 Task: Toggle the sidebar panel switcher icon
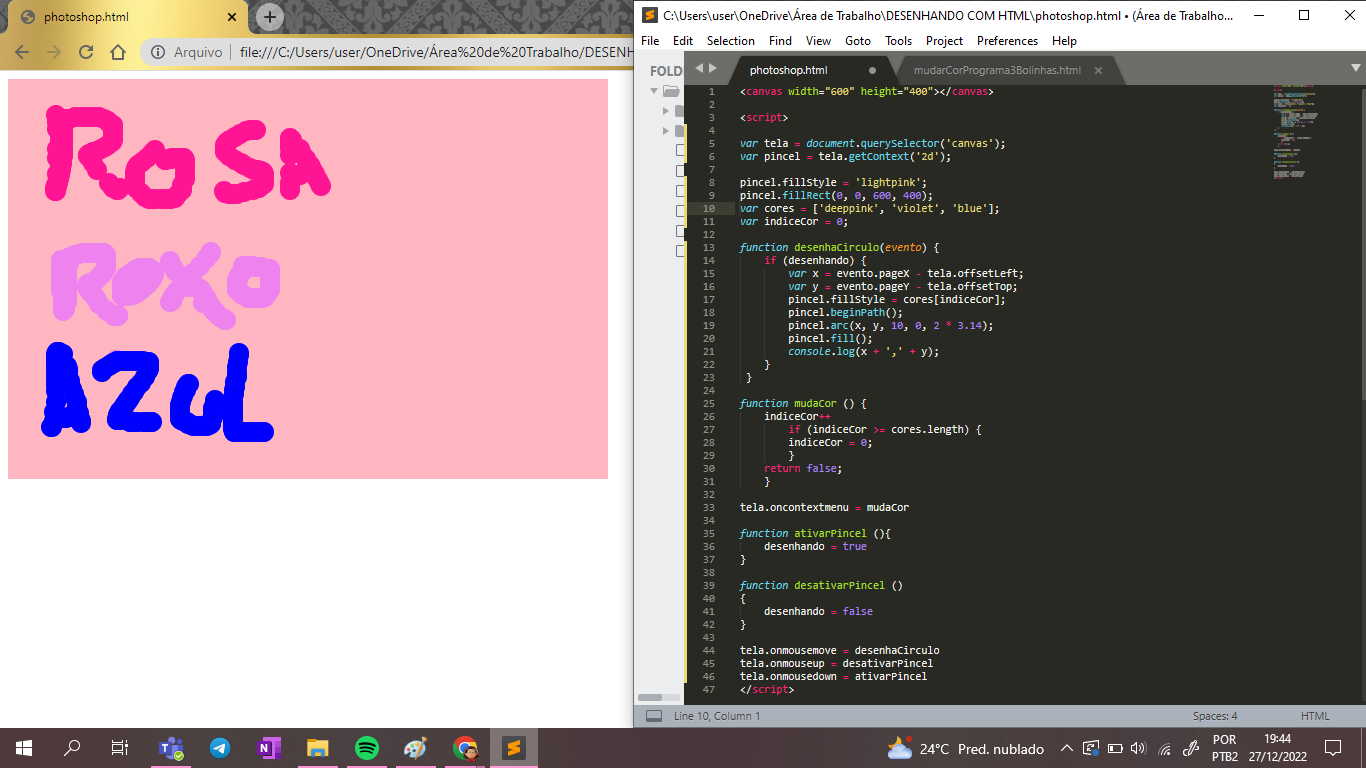point(654,716)
